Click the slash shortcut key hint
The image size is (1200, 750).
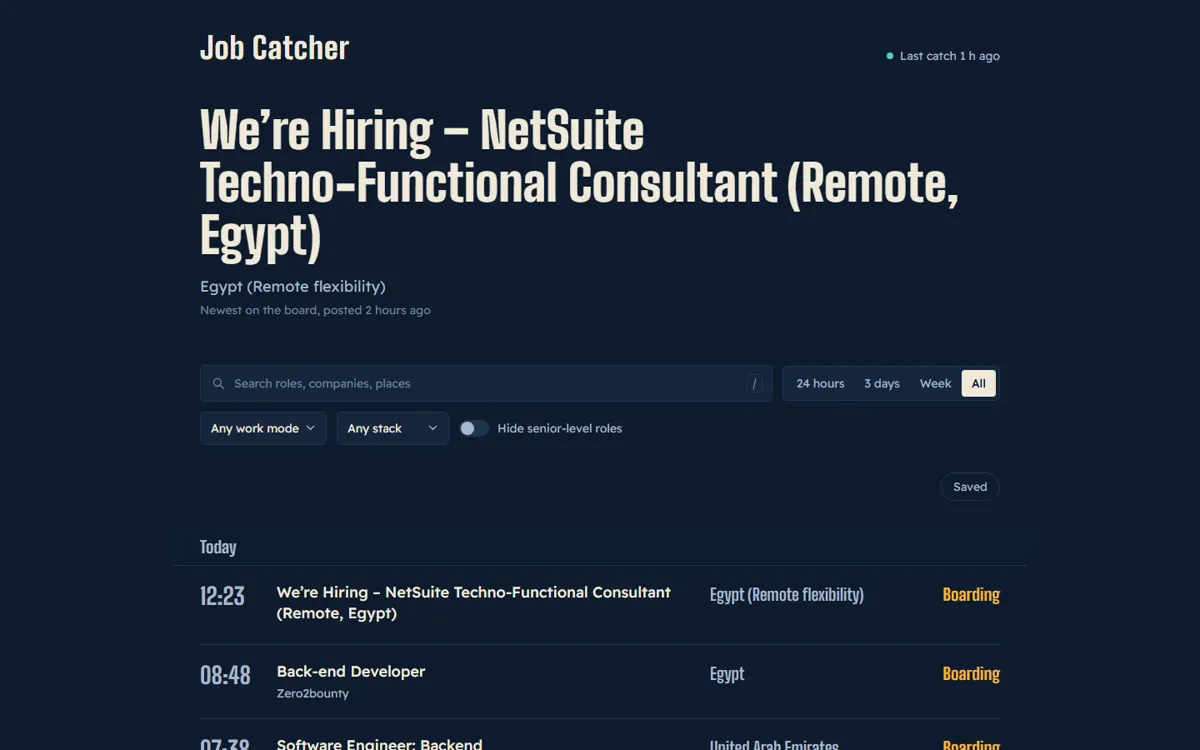(754, 383)
